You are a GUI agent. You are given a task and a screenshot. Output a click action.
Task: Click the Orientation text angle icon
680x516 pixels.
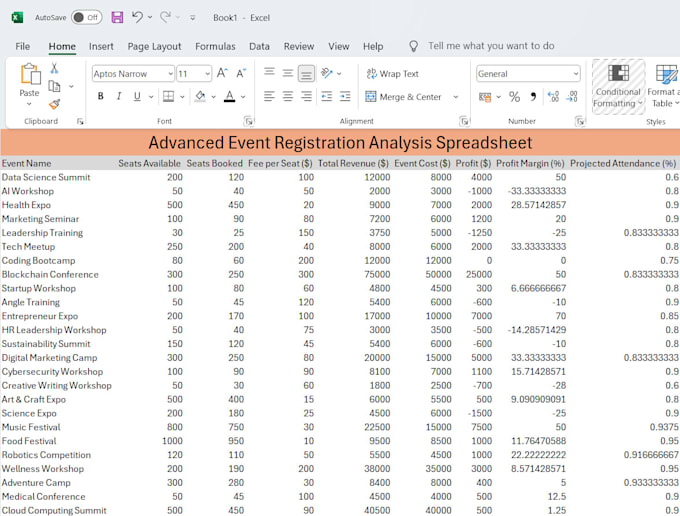click(327, 73)
